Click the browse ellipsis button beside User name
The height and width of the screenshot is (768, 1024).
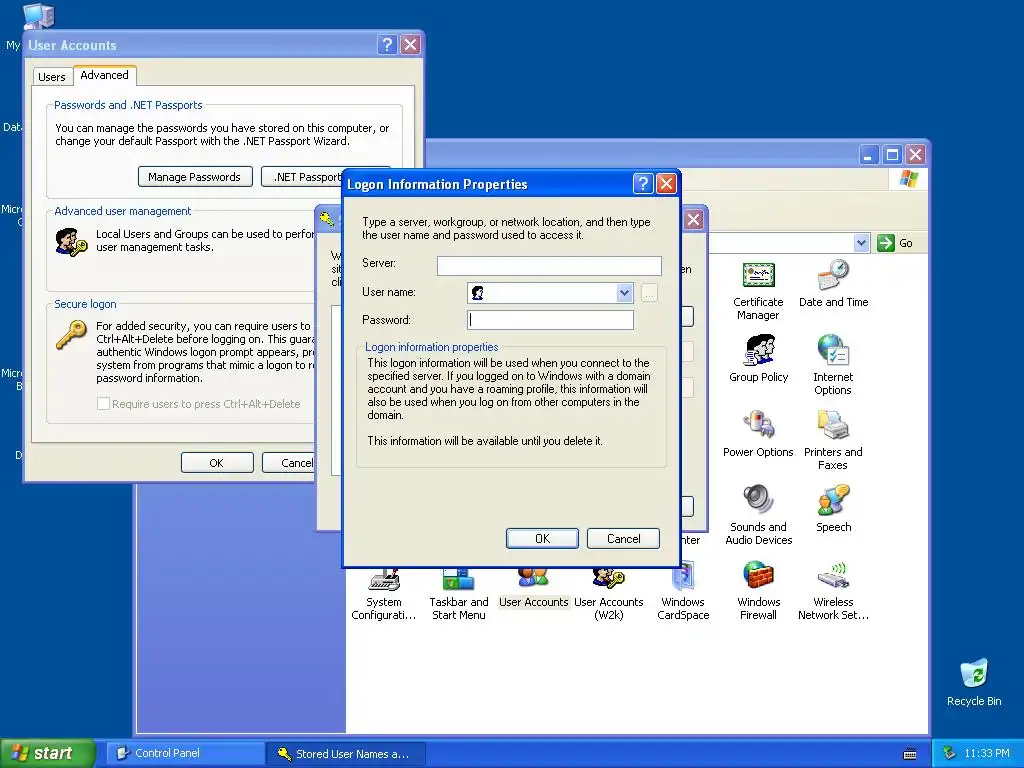pyautogui.click(x=648, y=293)
